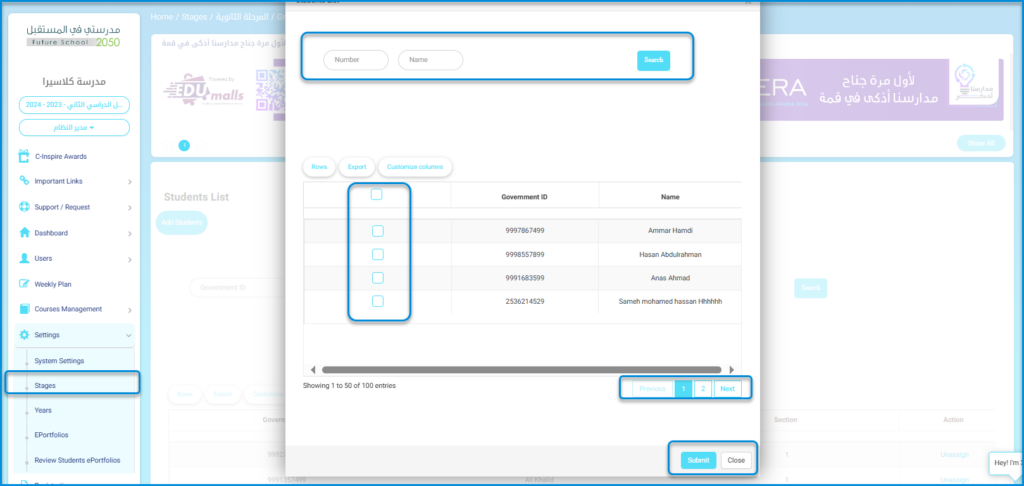
Task: Click the cell 9991683599
Action: pyautogui.click(x=524, y=278)
